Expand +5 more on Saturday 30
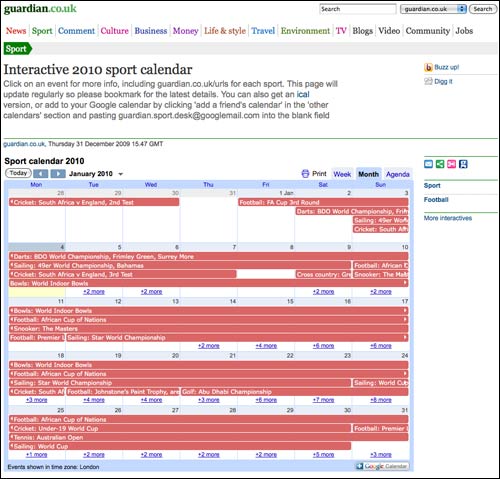This screenshot has width=500, height=479. pos(323,454)
